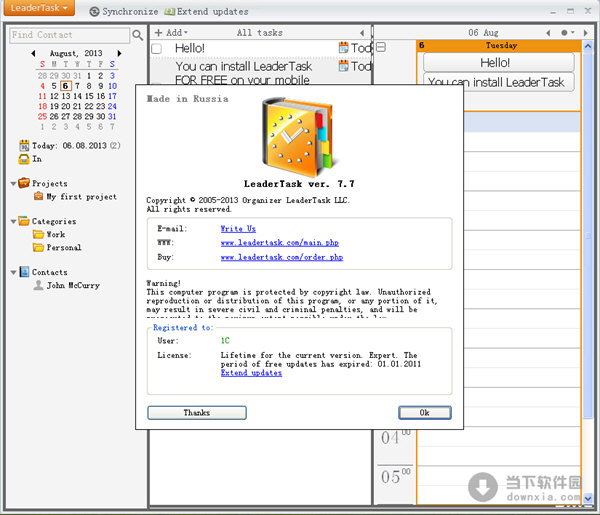This screenshot has width=600, height=515.
Task: Select August 15 in the mini calendar
Action: (x=89, y=96)
